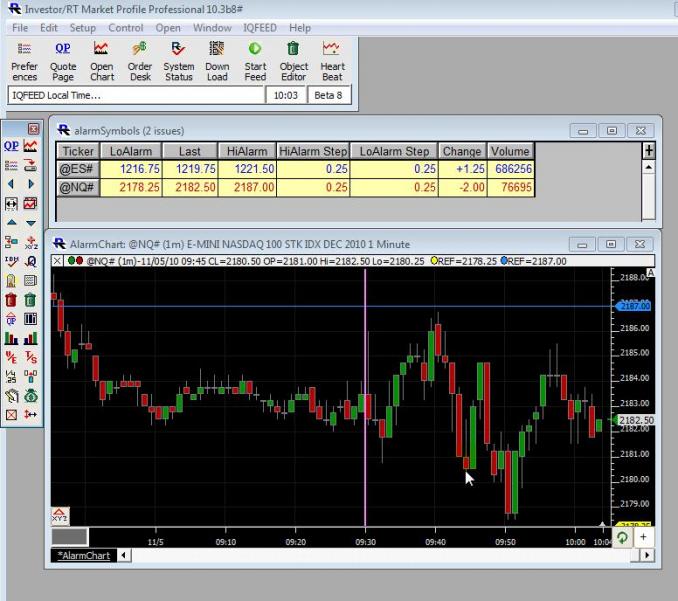Screen dimensions: 678x601
Task: Open the Heart Beat tool
Action: point(332,61)
